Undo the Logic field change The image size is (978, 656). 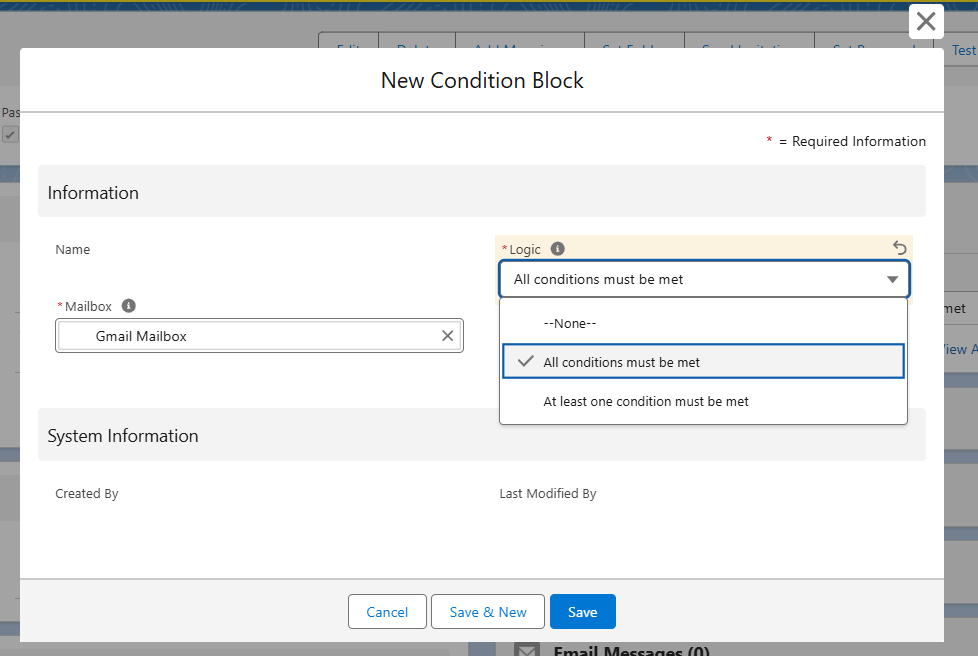pos(899,248)
